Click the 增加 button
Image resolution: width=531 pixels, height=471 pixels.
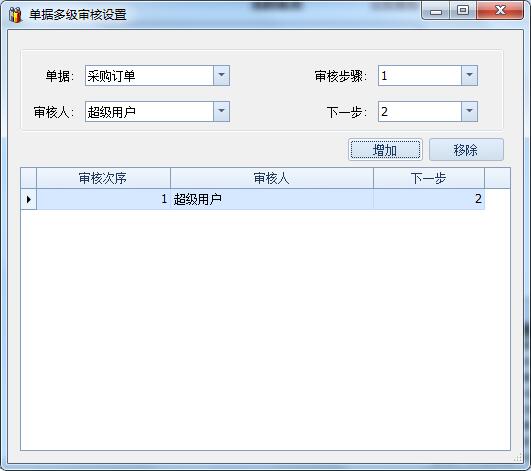(x=385, y=150)
